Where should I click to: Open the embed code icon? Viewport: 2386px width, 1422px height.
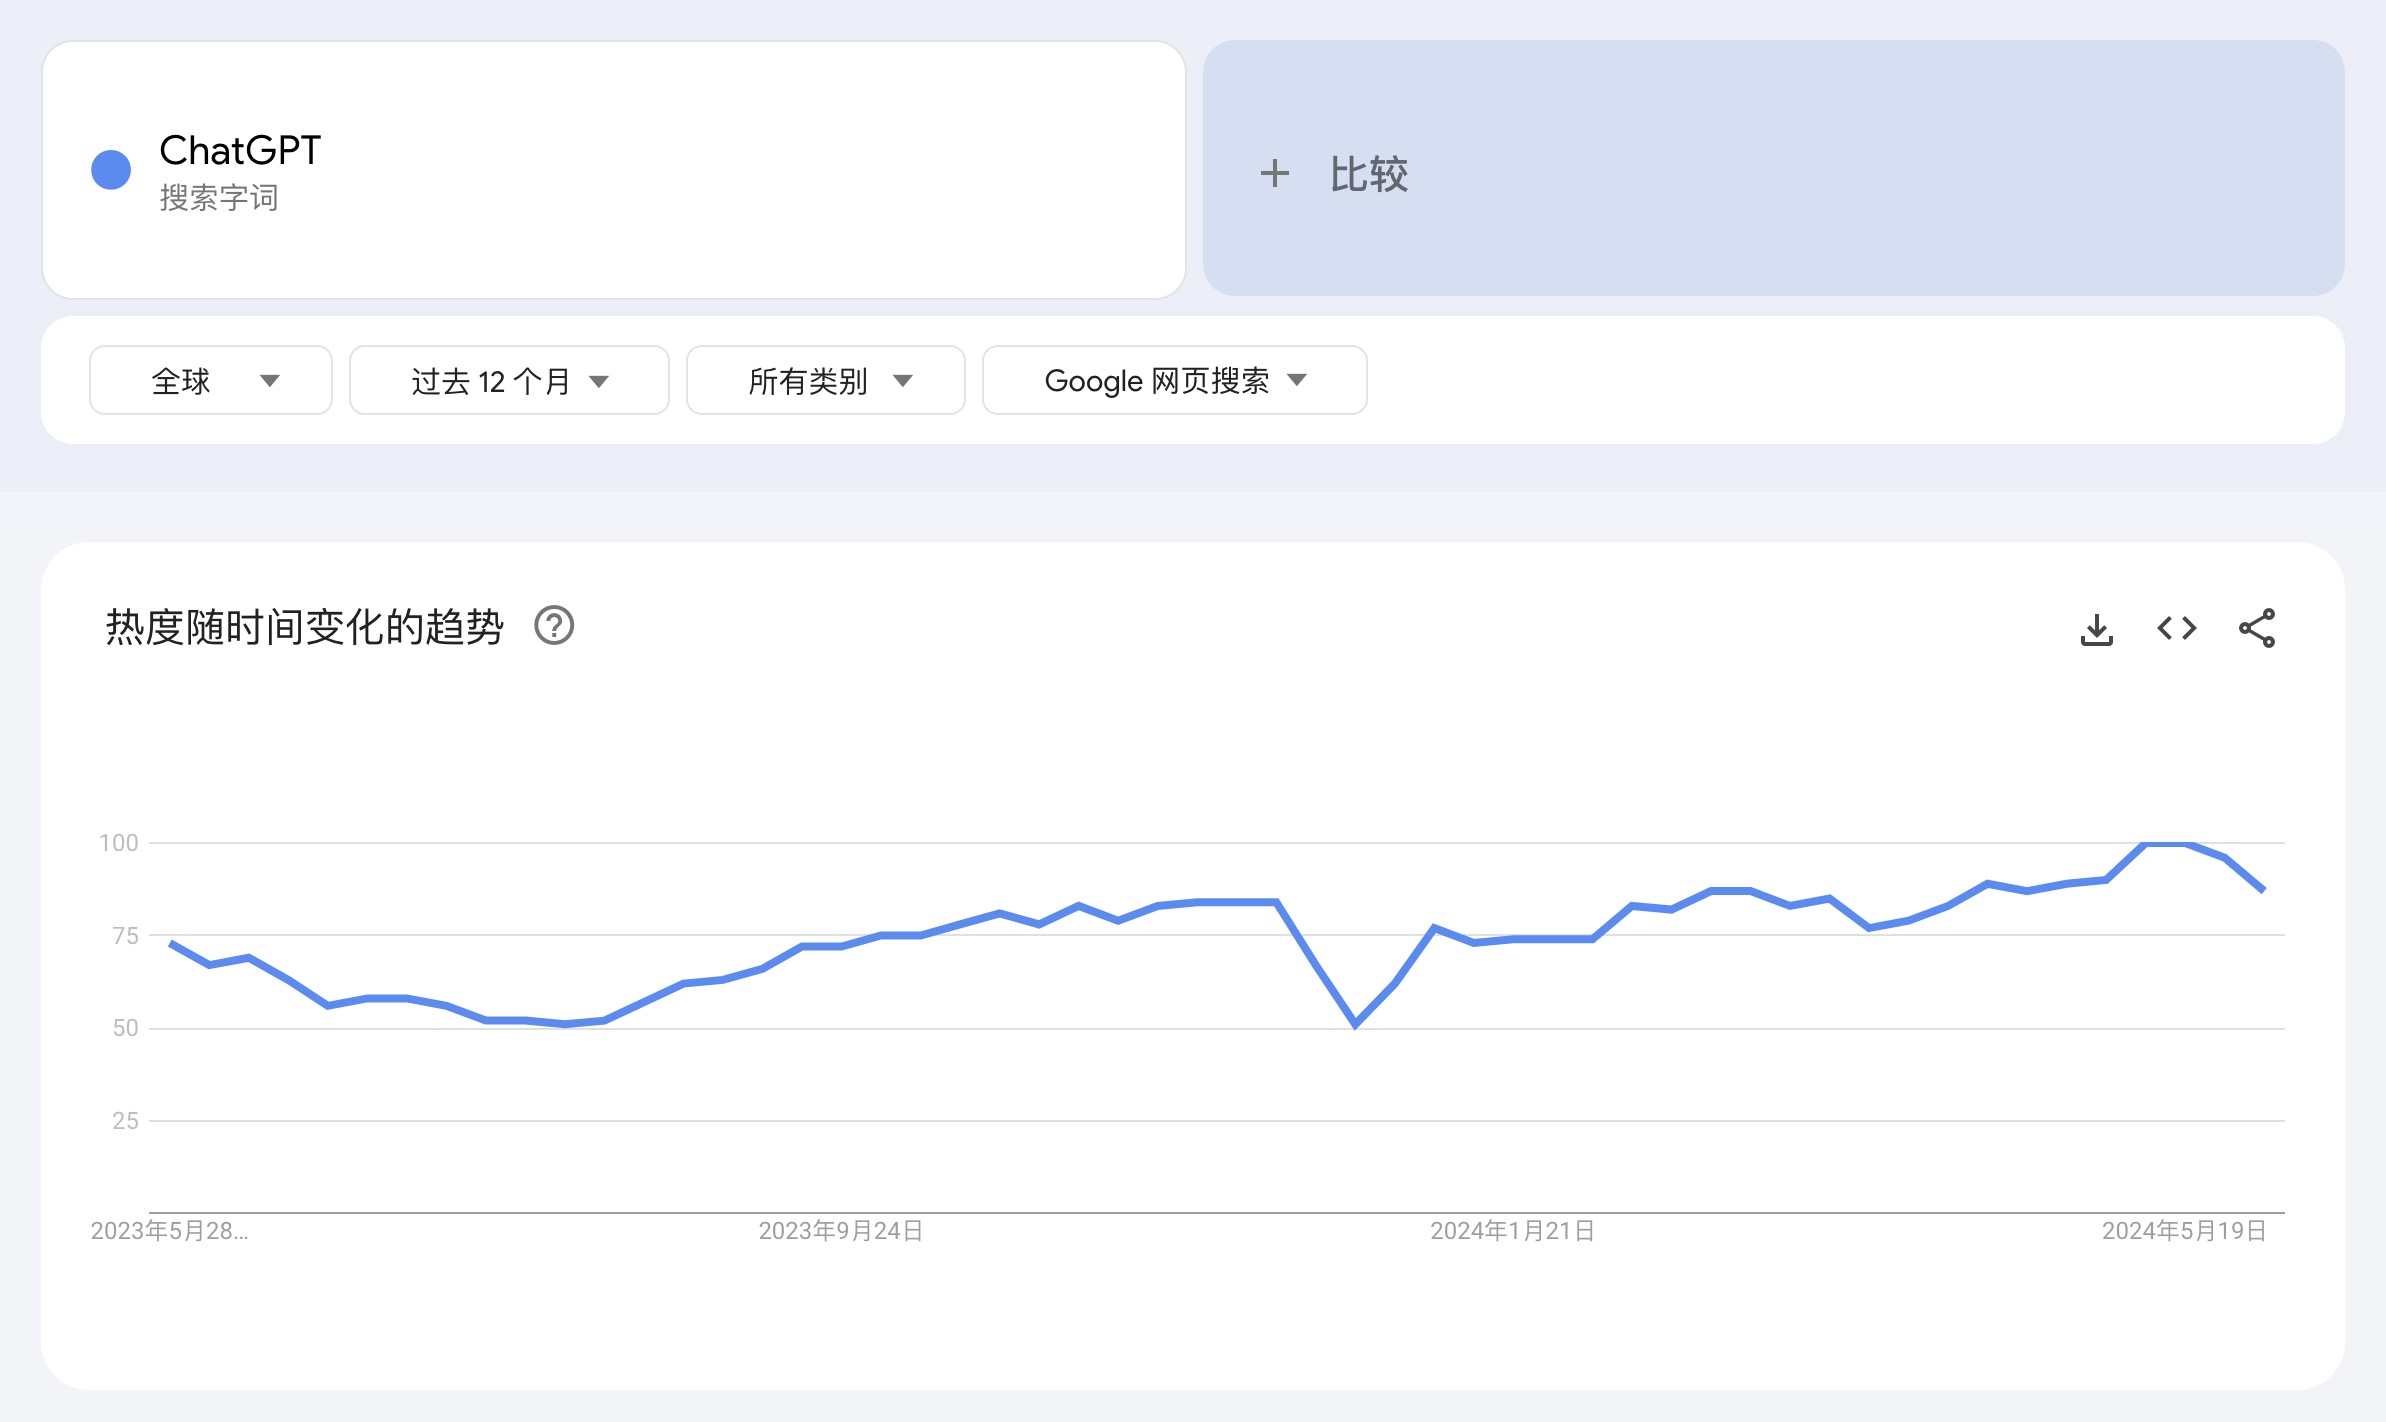[x=2176, y=629]
